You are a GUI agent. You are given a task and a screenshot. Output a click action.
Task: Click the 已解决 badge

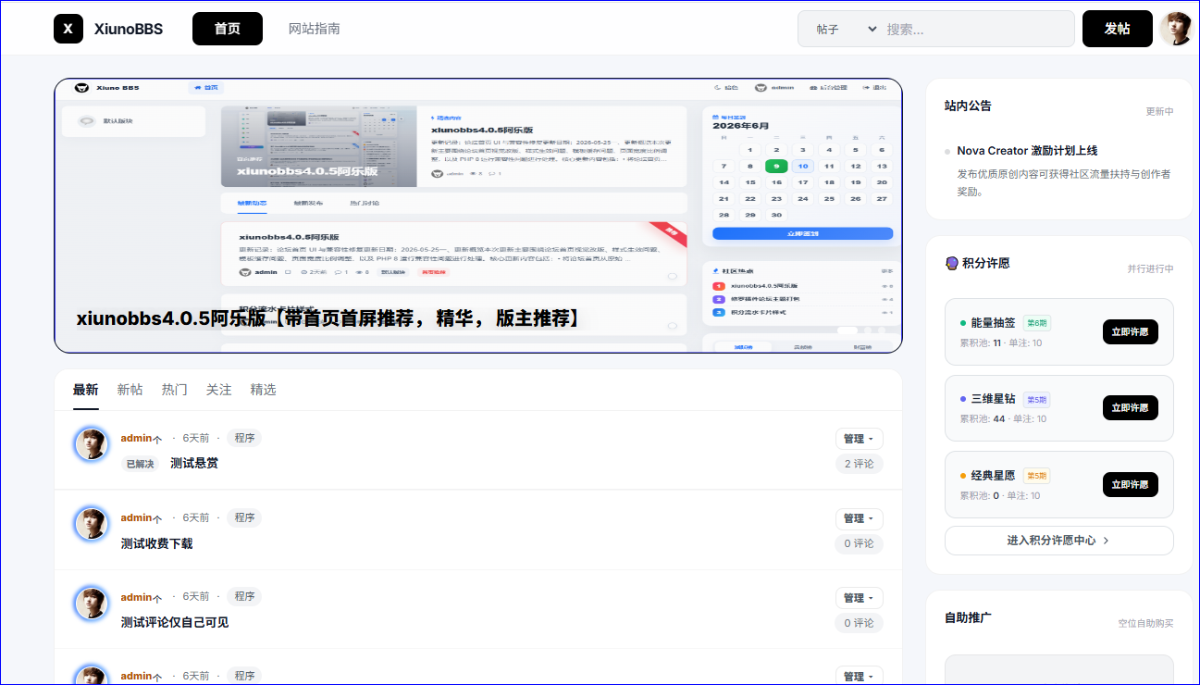click(x=140, y=464)
